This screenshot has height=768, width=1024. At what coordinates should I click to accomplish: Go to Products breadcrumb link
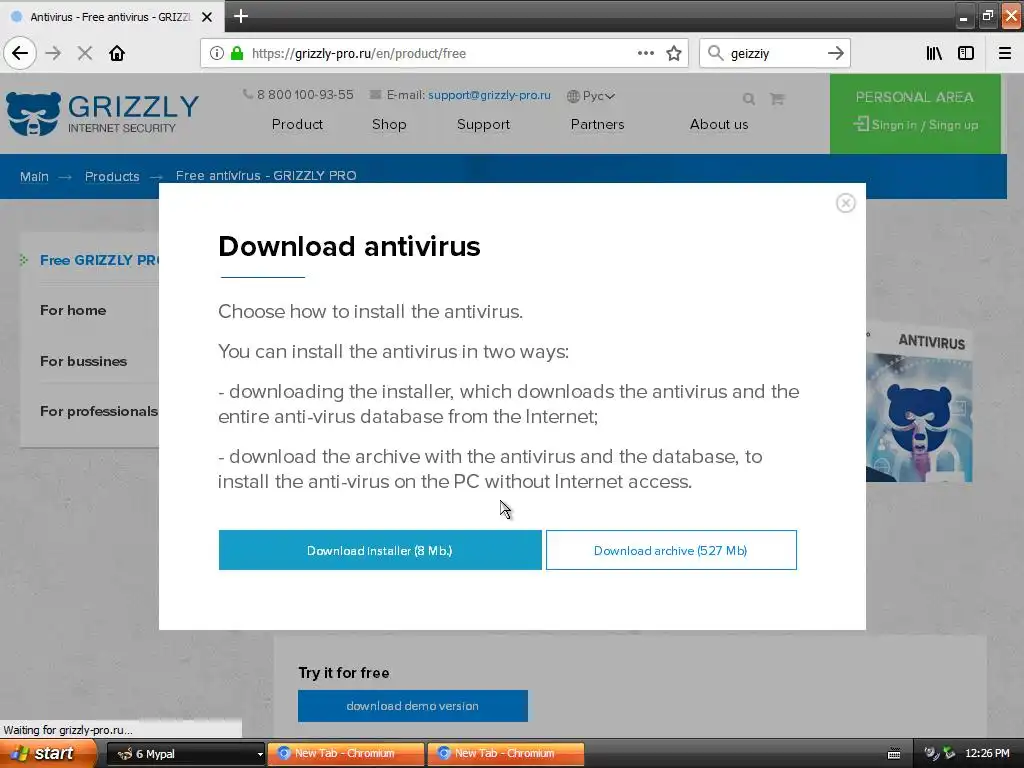112,176
